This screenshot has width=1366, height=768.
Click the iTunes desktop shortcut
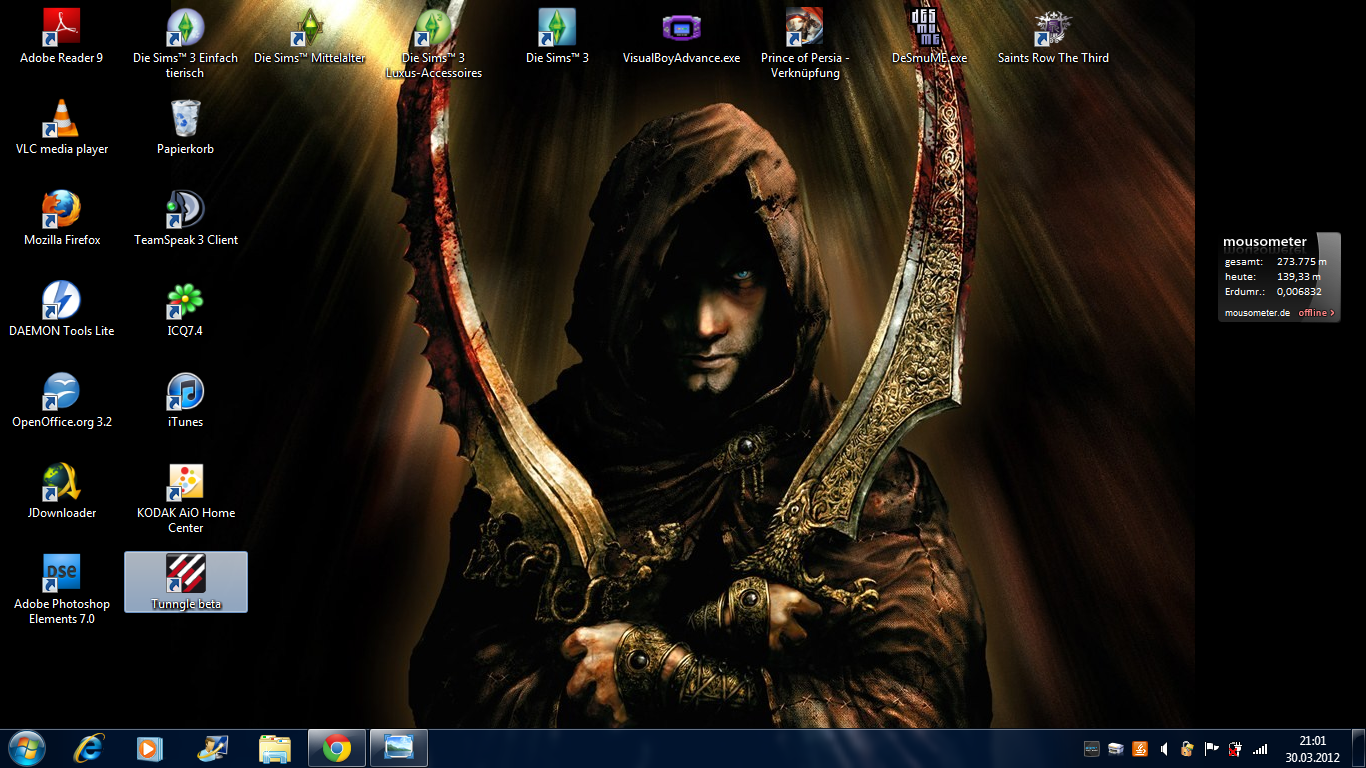pyautogui.click(x=186, y=399)
